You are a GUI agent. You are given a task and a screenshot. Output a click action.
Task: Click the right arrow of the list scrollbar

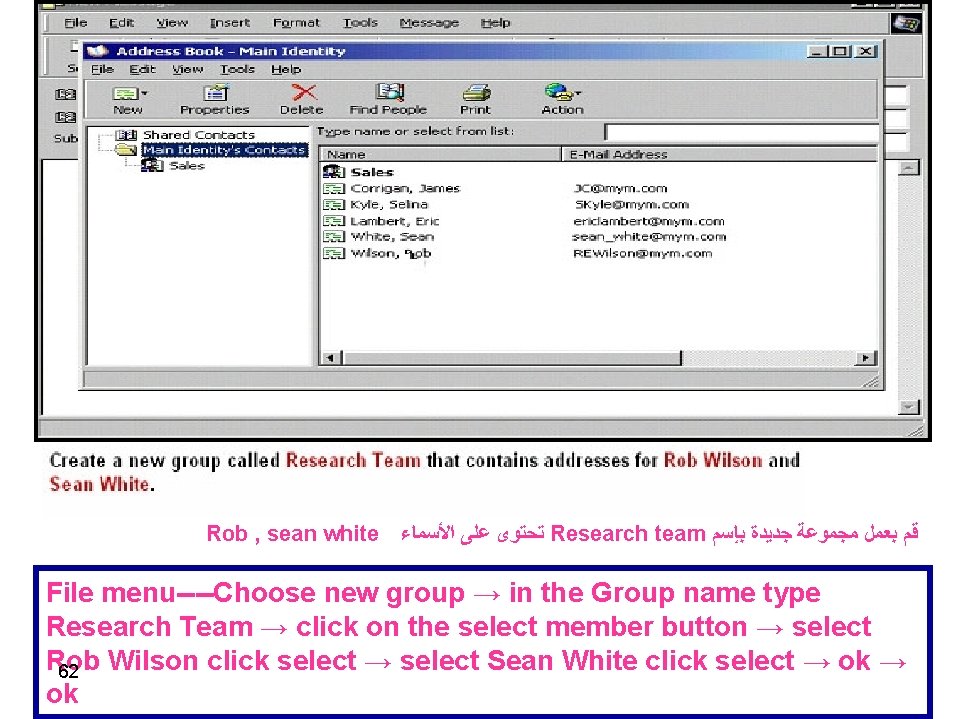click(865, 358)
